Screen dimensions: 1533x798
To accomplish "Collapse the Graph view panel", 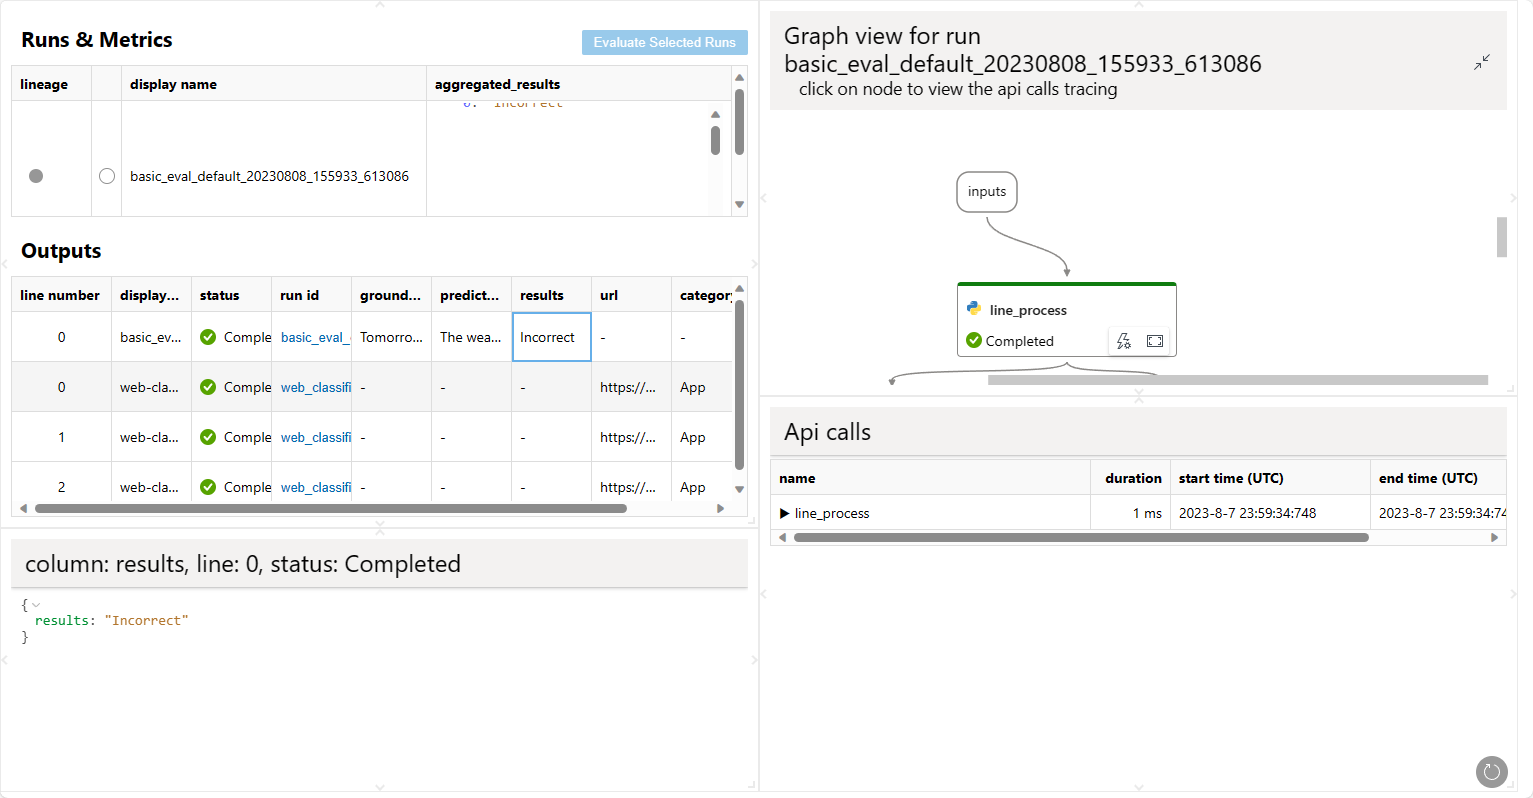I will [x=1481, y=62].
